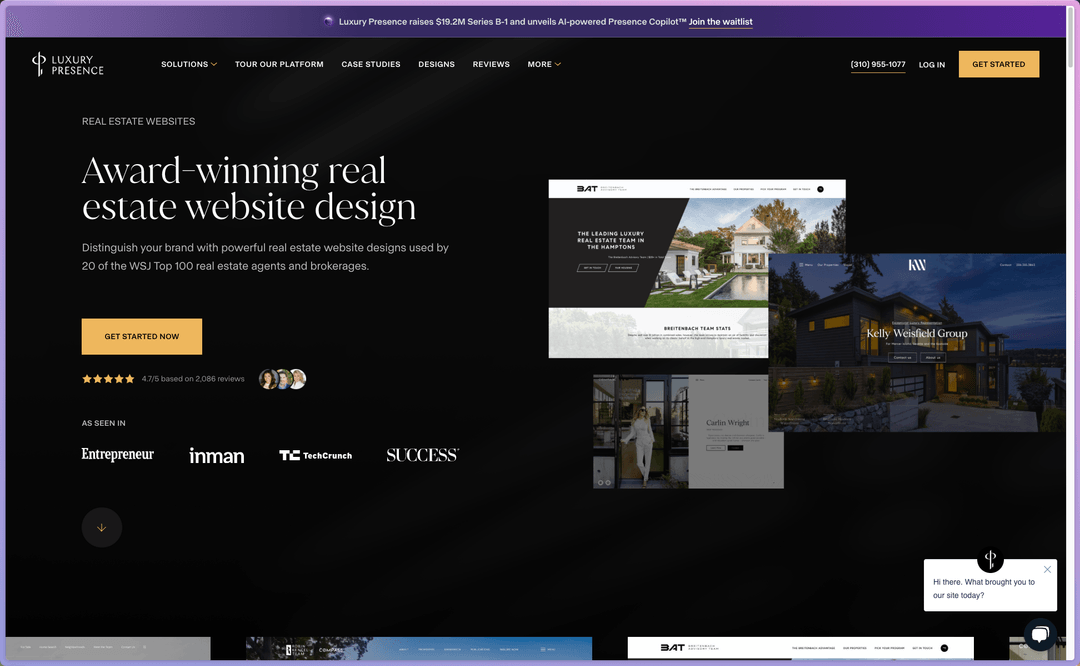Image resolution: width=1080 pixels, height=666 pixels.
Task: Close the chat greeting popup
Action: 1047,570
